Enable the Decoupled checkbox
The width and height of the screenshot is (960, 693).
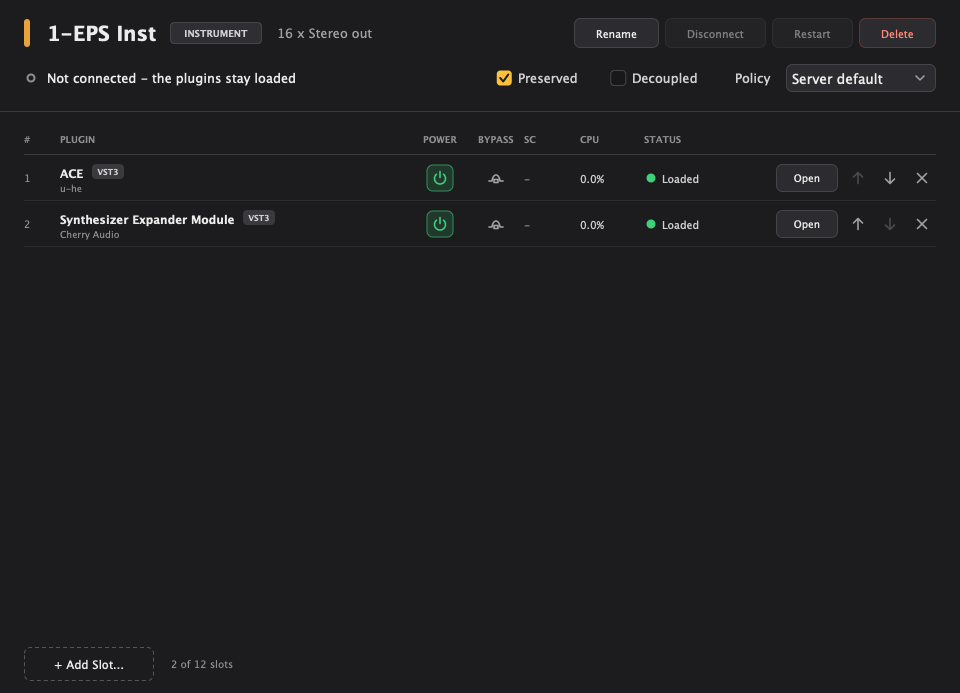(x=618, y=78)
